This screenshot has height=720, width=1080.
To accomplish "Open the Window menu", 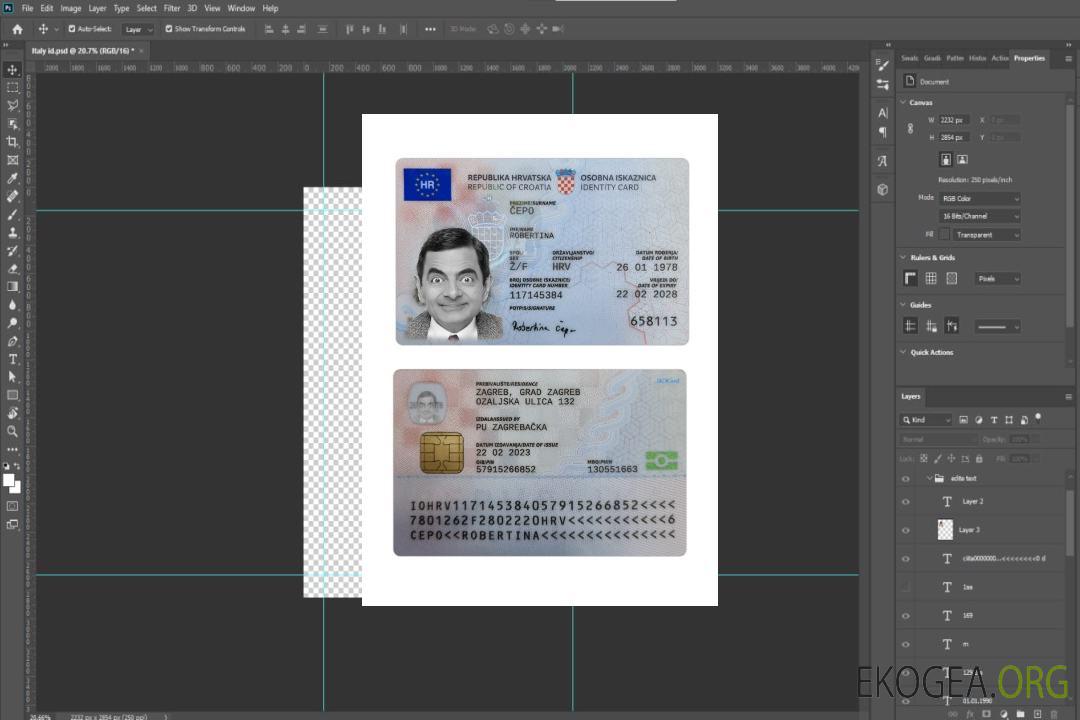I will [241, 8].
